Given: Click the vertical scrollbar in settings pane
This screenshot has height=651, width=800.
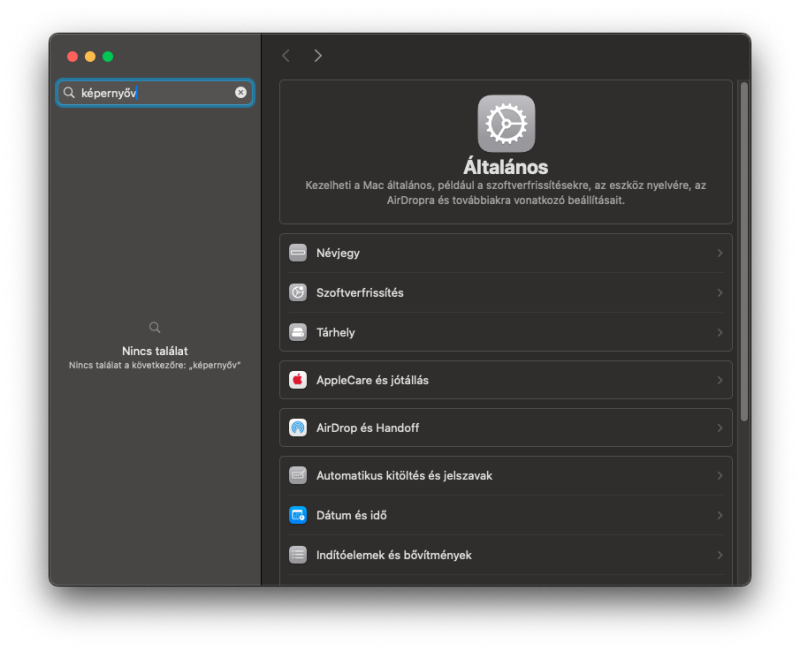Looking at the screenshot, I should click(744, 252).
